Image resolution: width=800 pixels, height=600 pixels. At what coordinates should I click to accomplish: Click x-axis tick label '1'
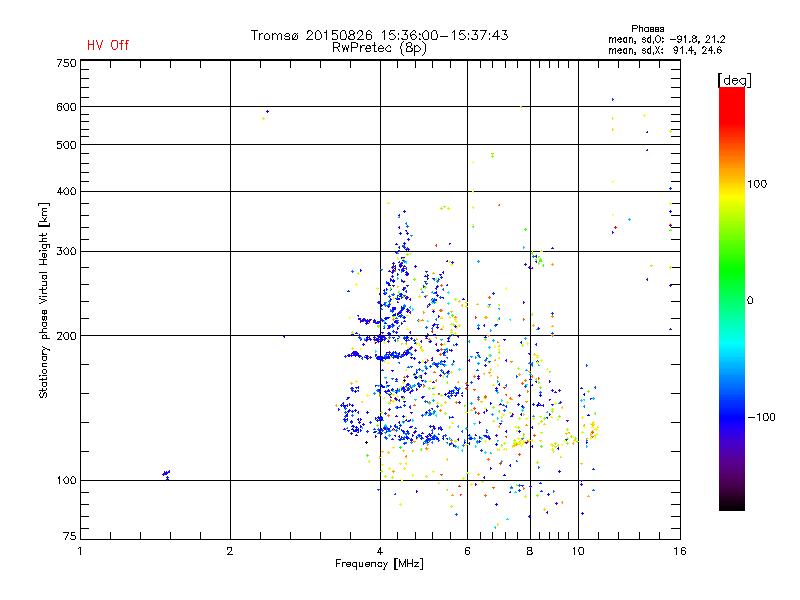coord(80,551)
